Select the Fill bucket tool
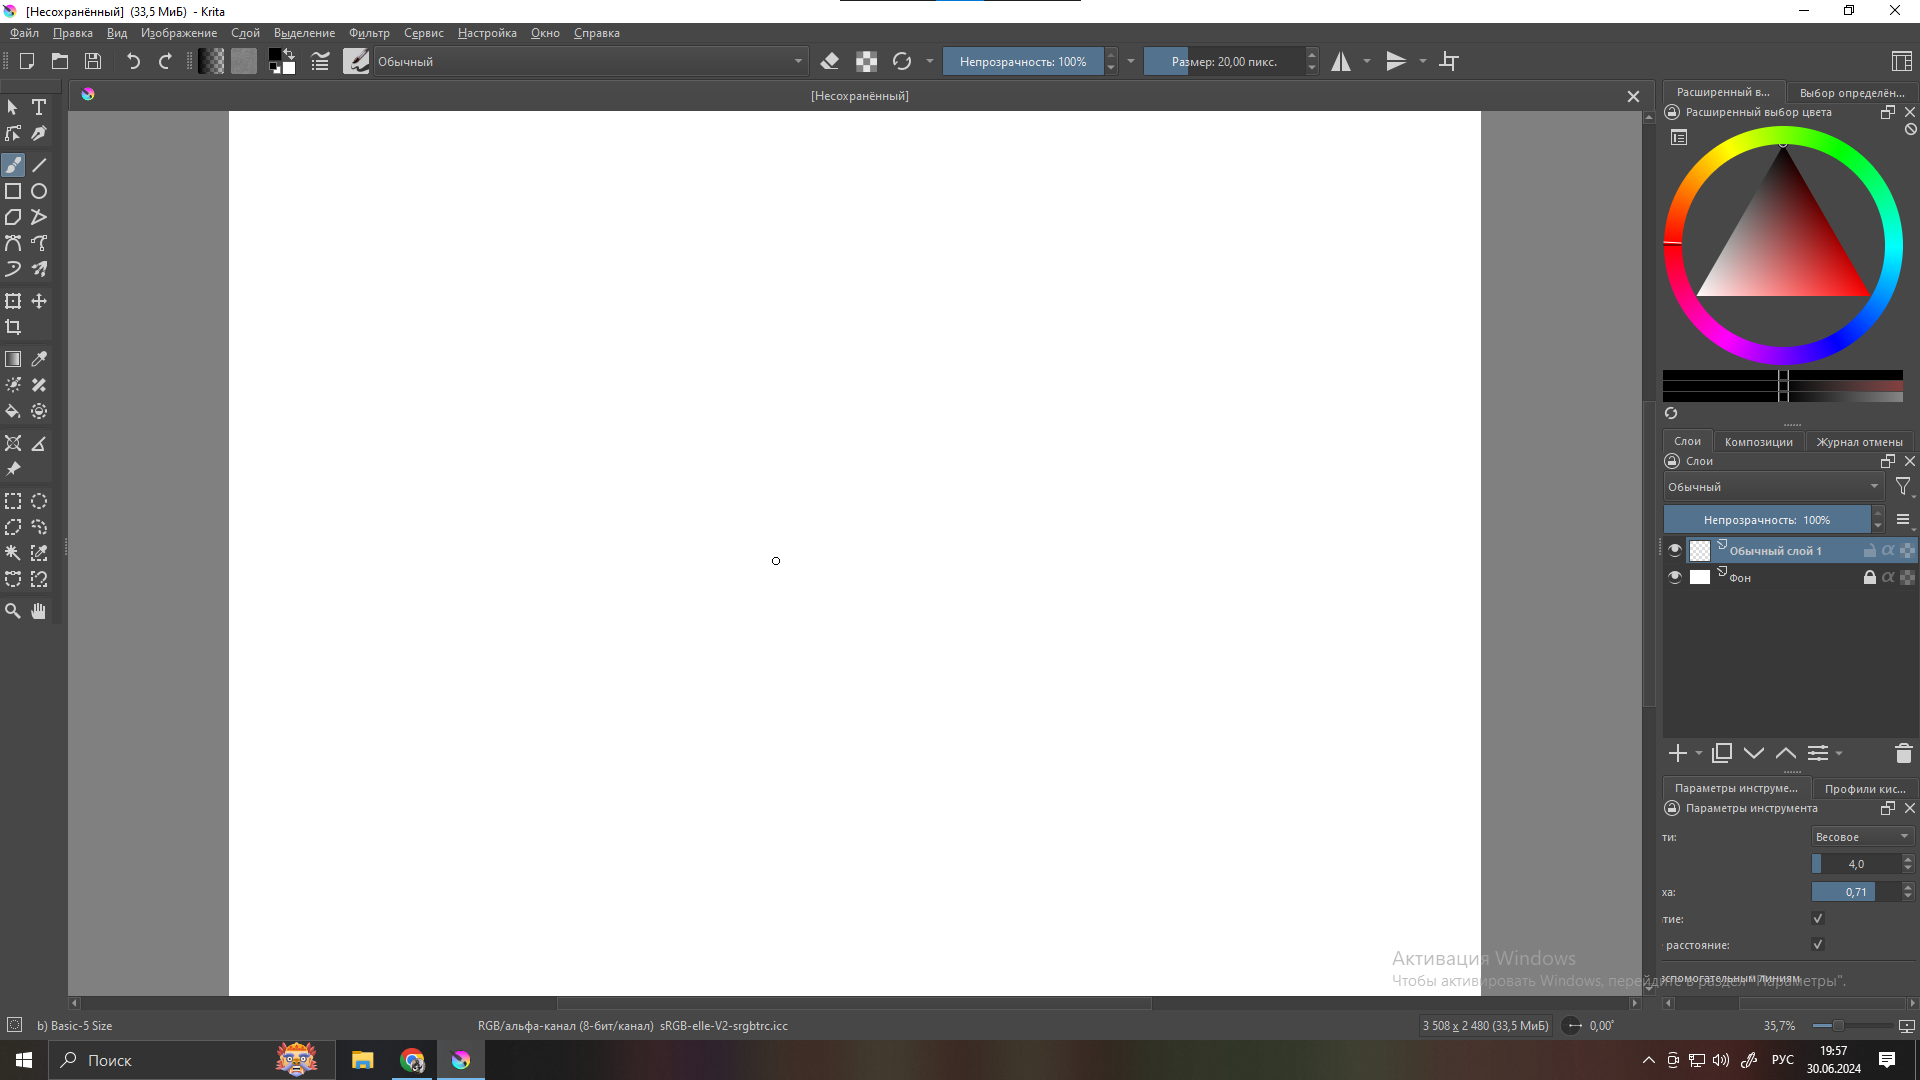The height and width of the screenshot is (1080, 1920). tap(13, 412)
